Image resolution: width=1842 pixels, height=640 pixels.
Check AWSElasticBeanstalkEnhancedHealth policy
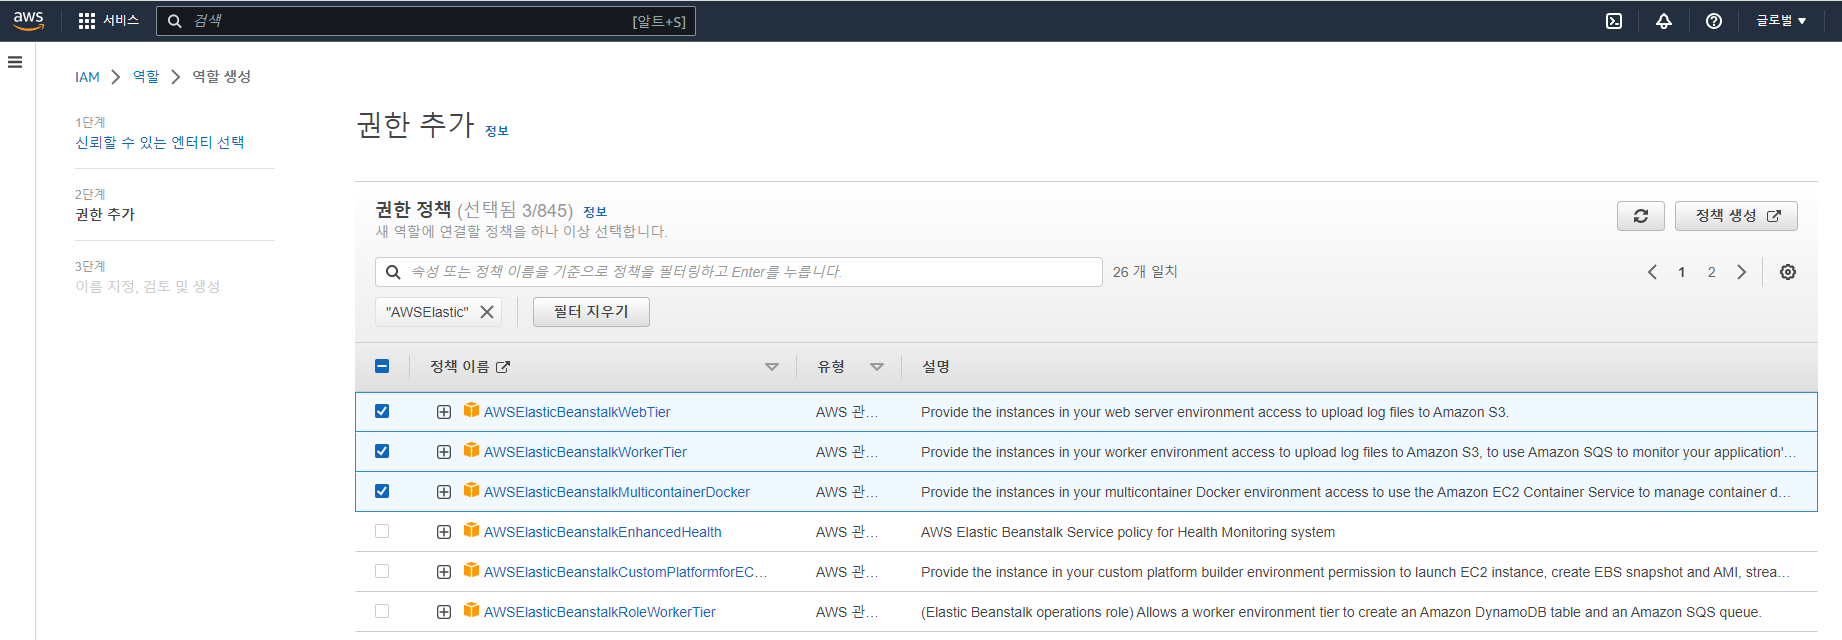point(382,531)
